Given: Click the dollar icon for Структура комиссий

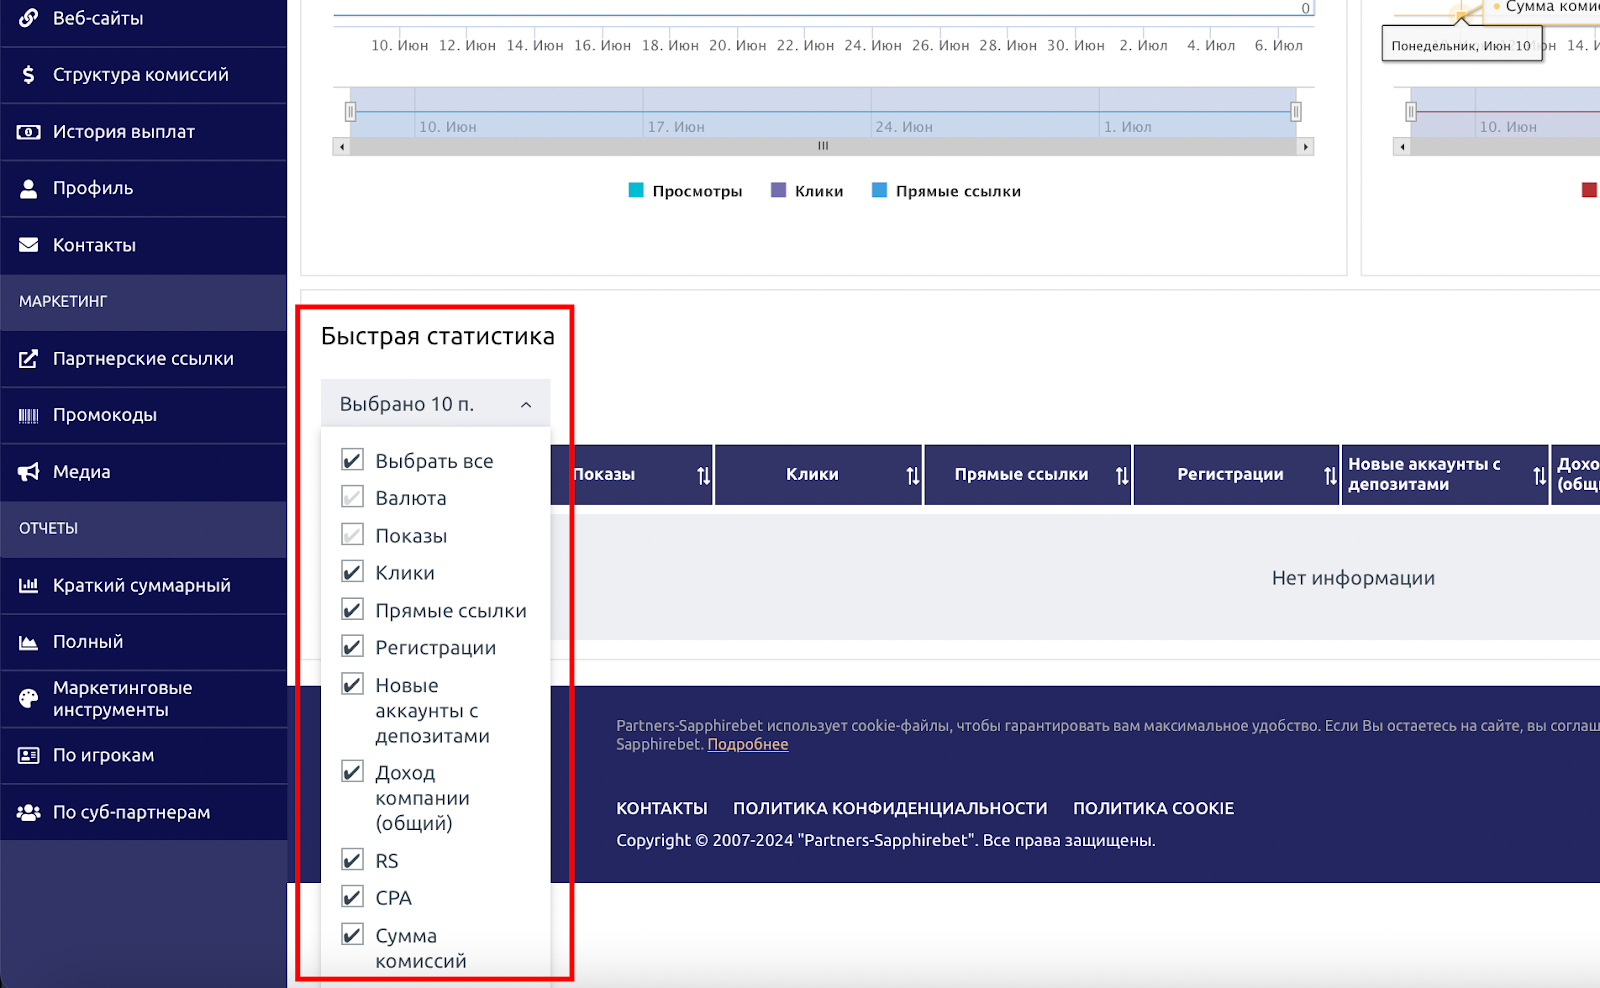Looking at the screenshot, I should [x=28, y=75].
